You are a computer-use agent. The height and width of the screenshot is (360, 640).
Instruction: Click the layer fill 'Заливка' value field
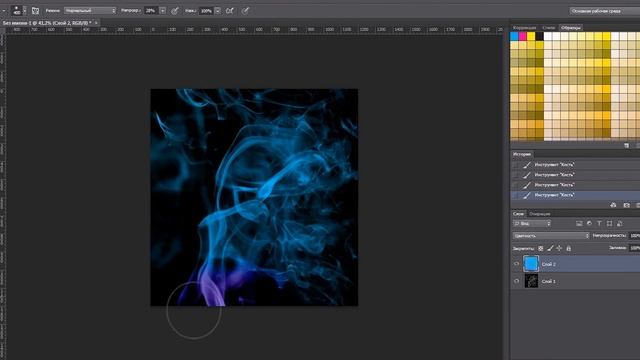pyautogui.click(x=635, y=248)
